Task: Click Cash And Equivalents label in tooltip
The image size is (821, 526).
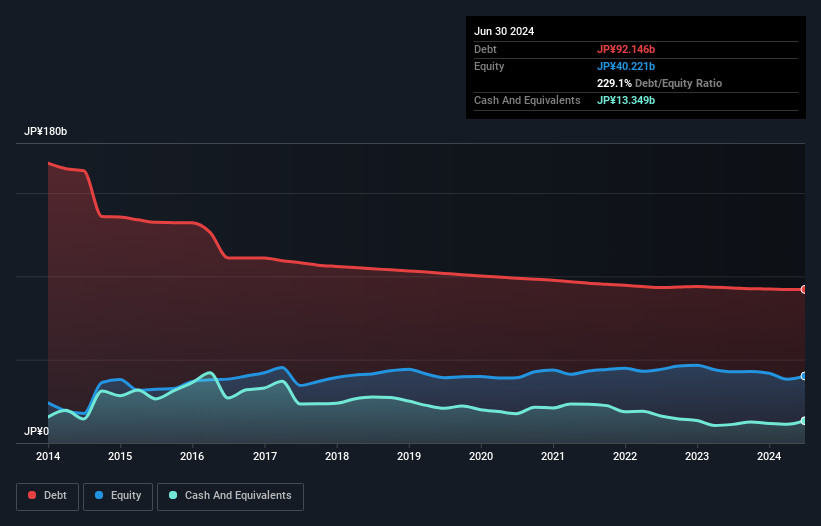Action: click(527, 100)
